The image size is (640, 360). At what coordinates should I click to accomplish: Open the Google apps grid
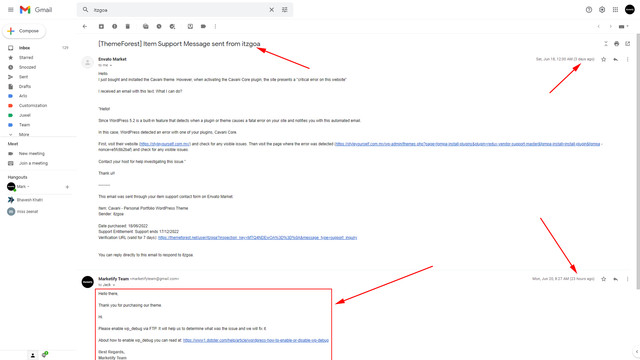616,10
